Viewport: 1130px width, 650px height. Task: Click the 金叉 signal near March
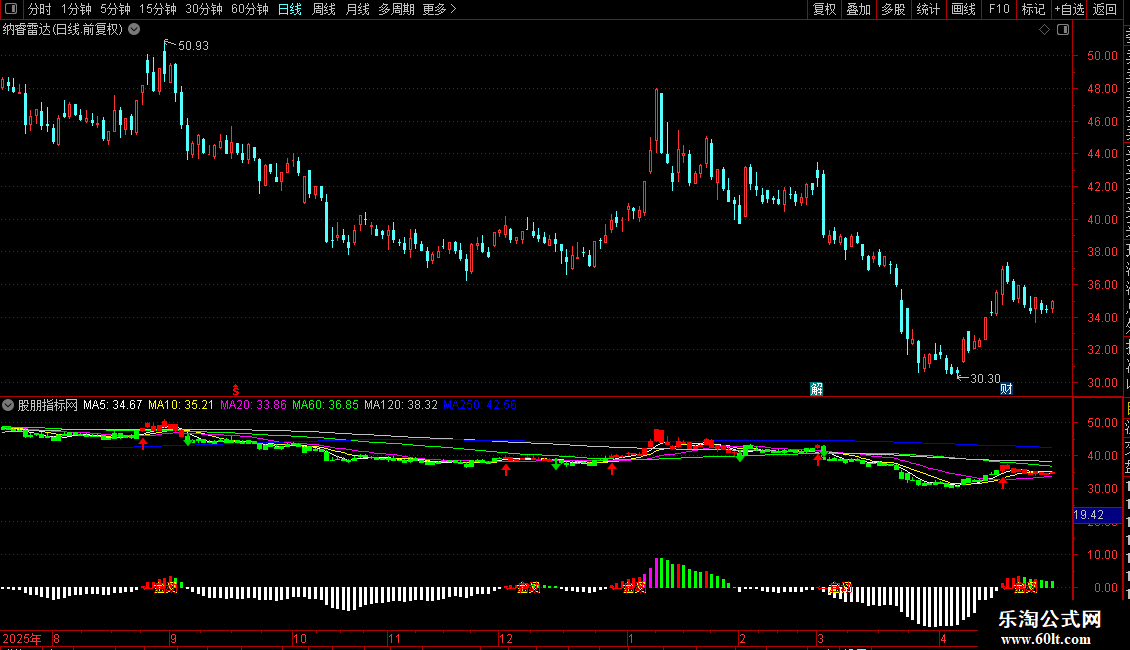coord(840,588)
